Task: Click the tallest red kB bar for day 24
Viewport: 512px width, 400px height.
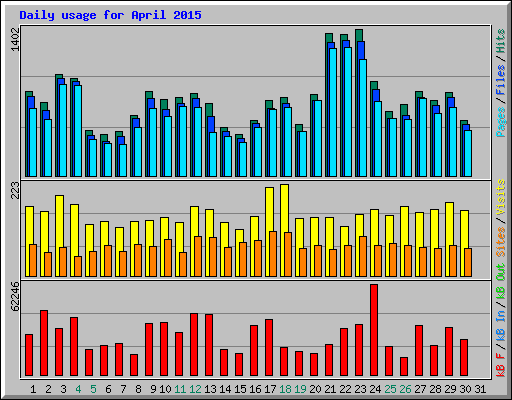Action: point(374,330)
